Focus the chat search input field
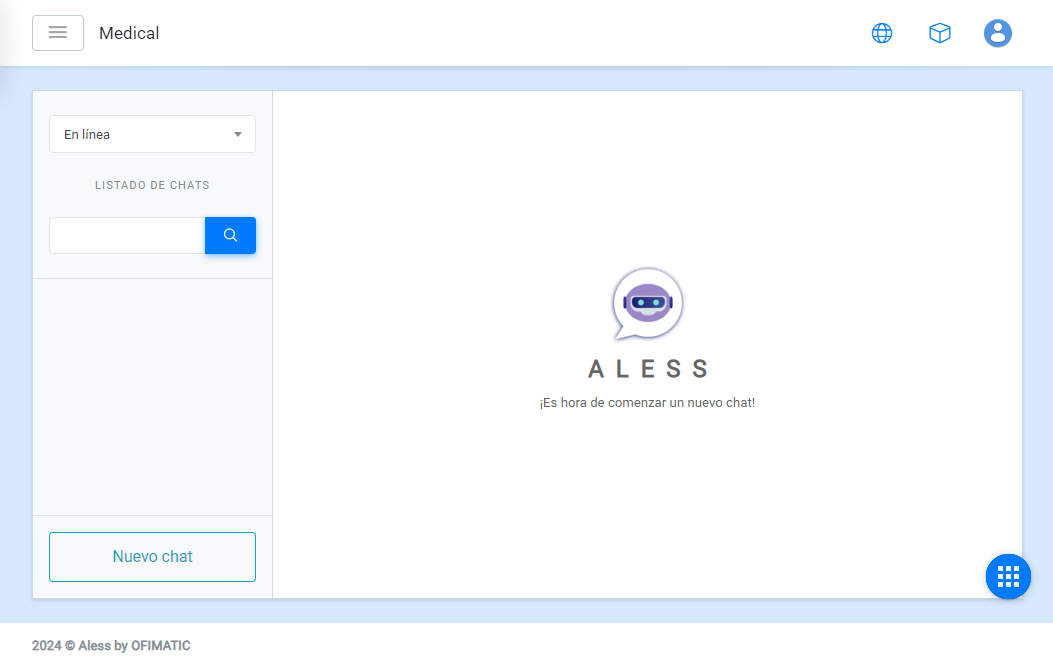 127,236
